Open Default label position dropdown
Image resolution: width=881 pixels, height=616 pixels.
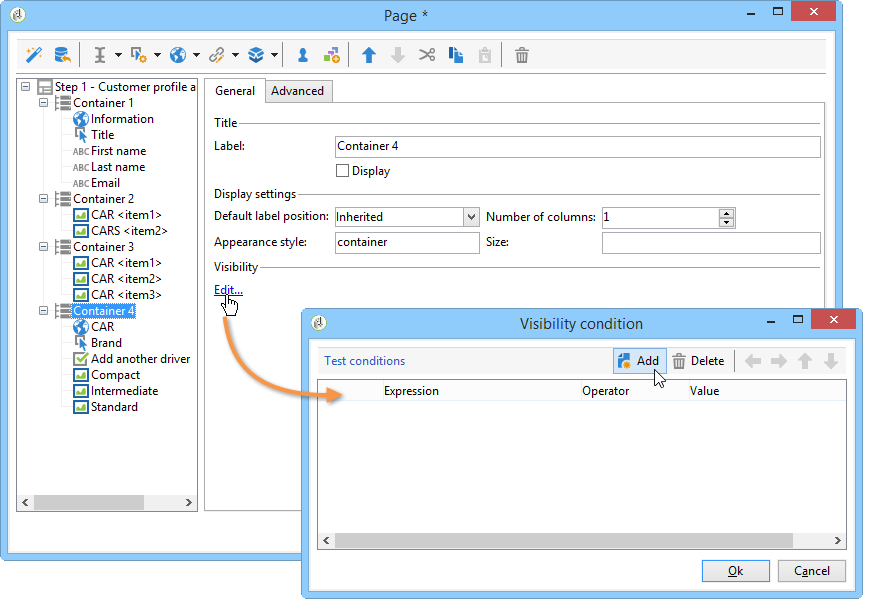click(471, 217)
